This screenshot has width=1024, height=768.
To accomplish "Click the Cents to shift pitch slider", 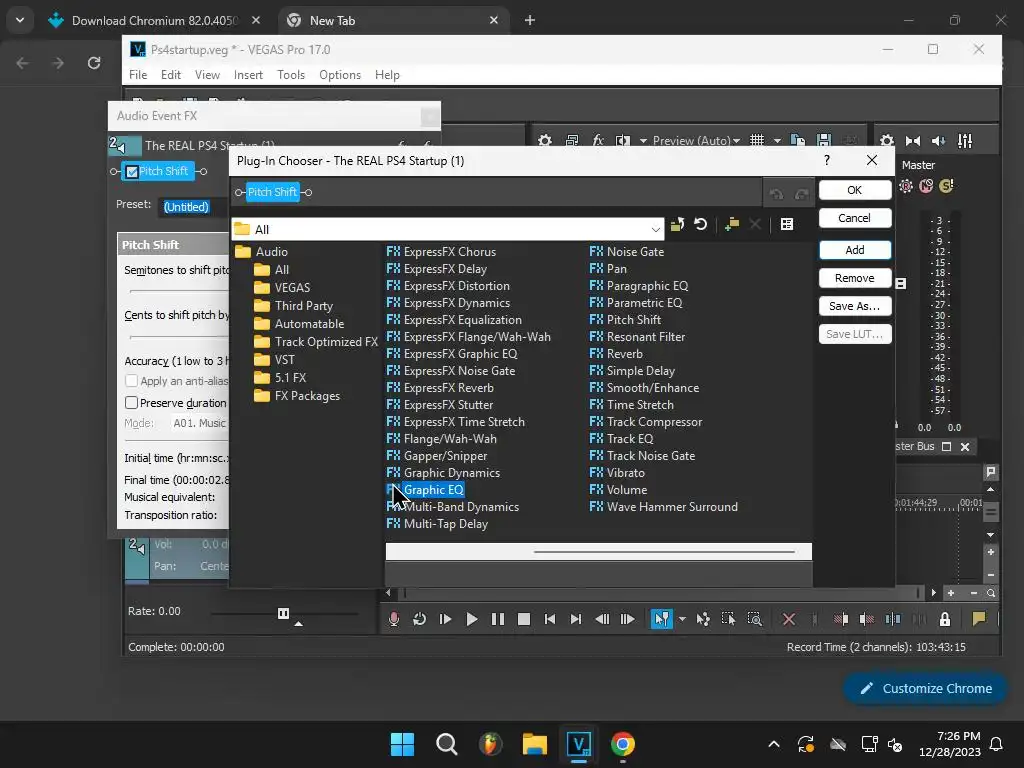I will click(179, 337).
